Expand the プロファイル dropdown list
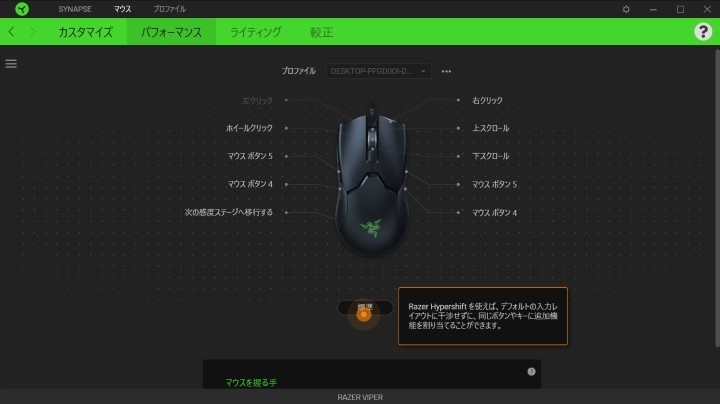This screenshot has height=404, width=720. (378, 71)
